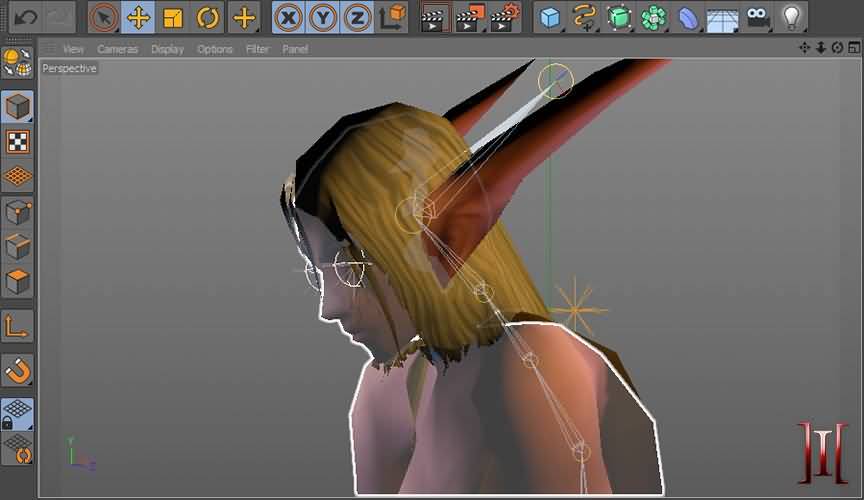Select the Scale tool
The image size is (864, 500).
(x=172, y=18)
